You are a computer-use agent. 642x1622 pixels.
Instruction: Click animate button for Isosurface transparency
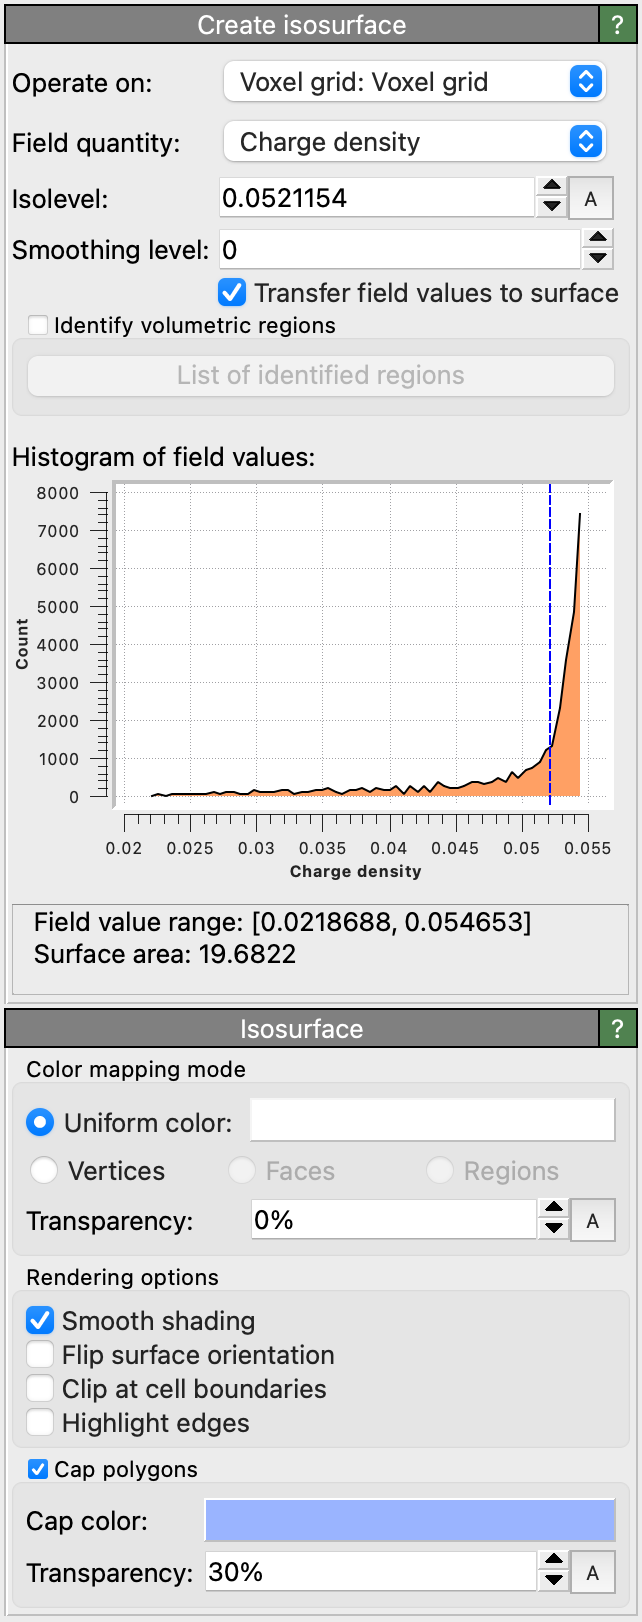pyautogui.click(x=592, y=1221)
